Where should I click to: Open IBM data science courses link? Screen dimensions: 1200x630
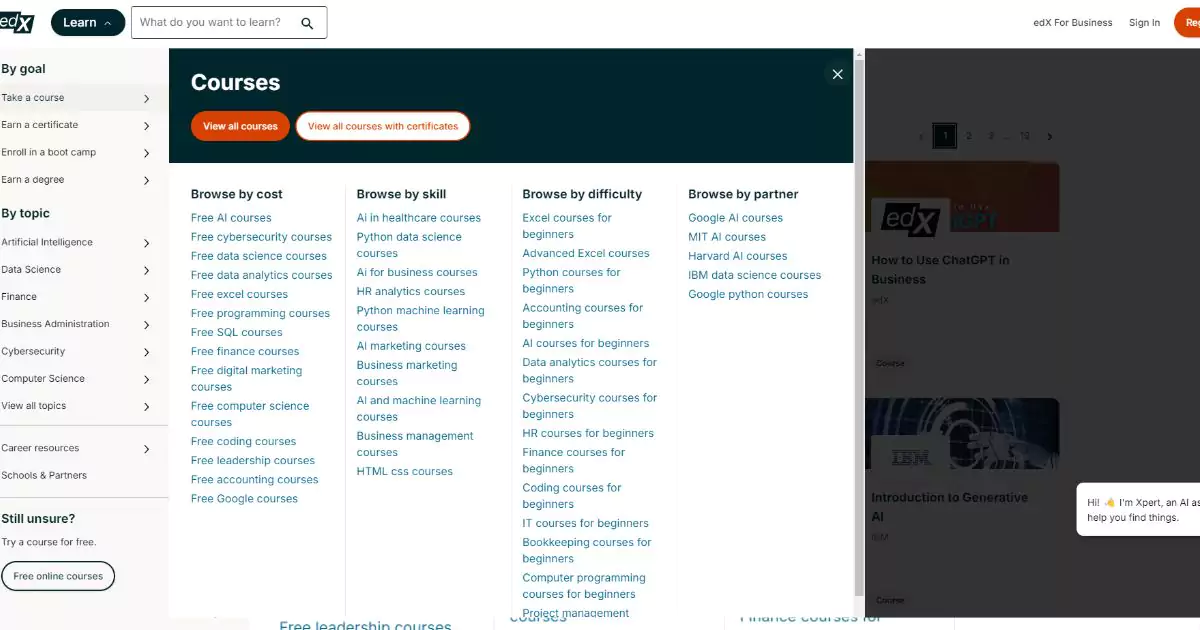754,275
